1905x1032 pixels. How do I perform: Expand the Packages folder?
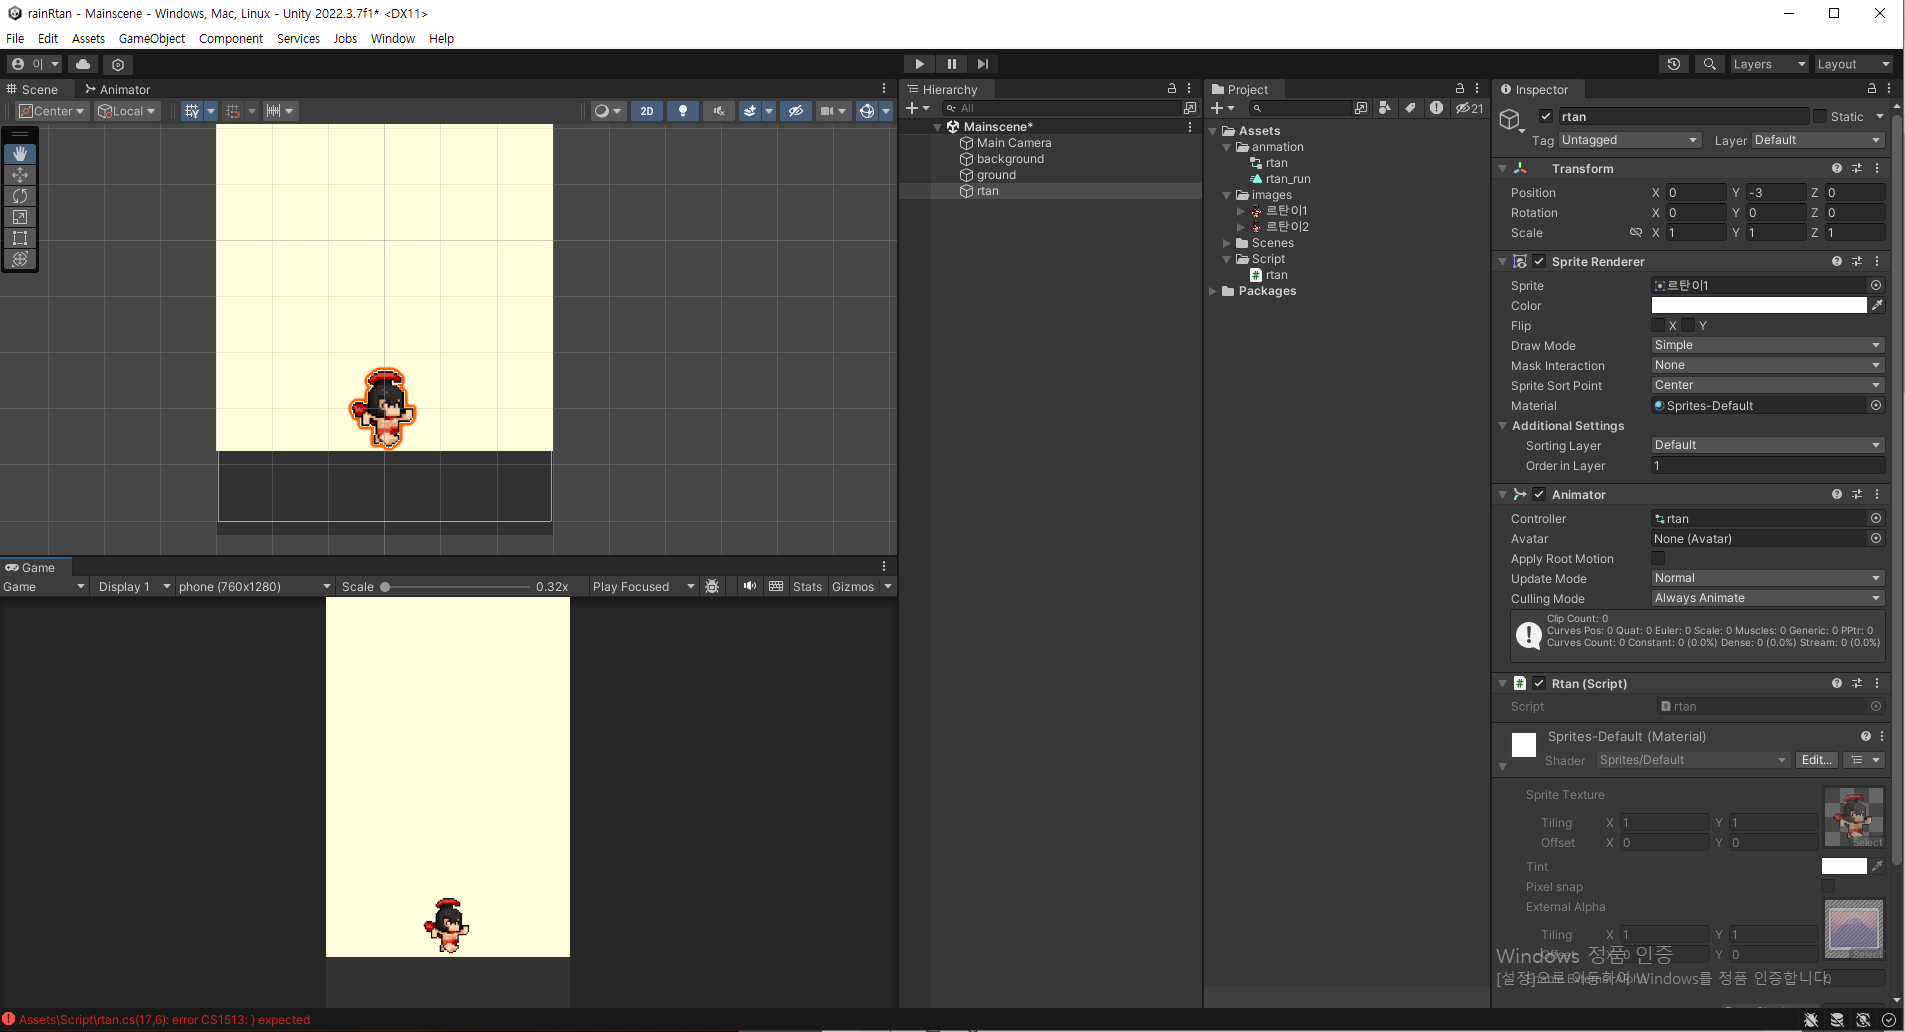(x=1213, y=292)
